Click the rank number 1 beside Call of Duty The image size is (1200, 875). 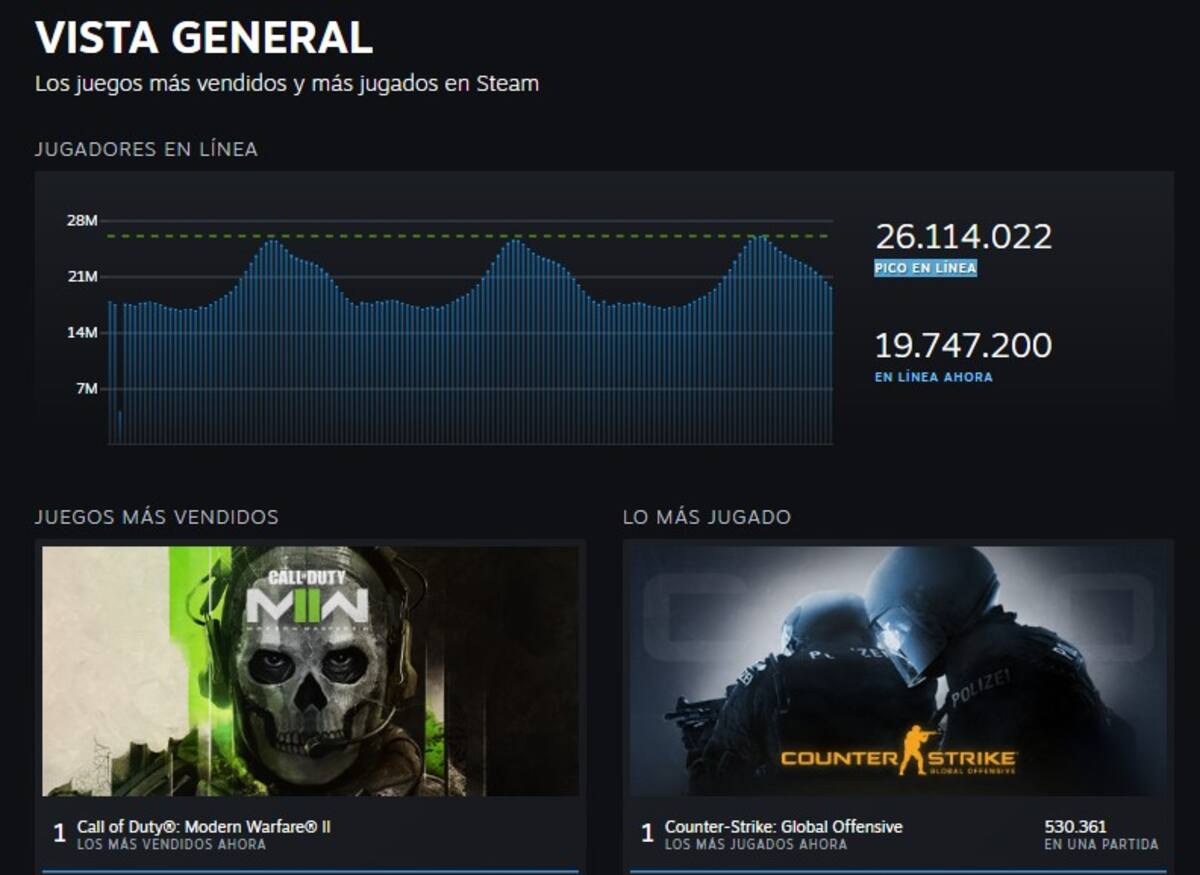pos(59,833)
